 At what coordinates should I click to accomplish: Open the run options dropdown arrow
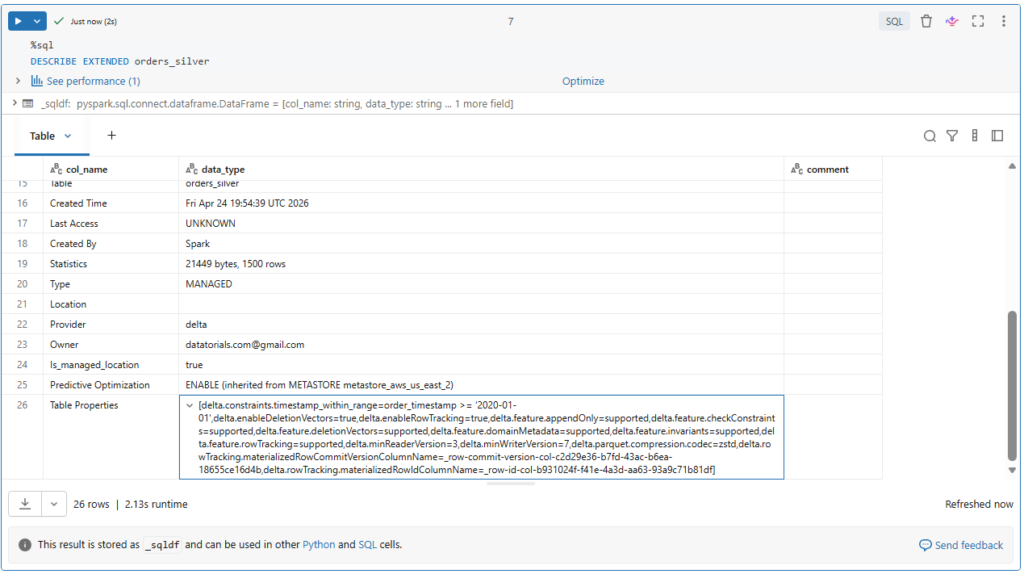tap(37, 21)
